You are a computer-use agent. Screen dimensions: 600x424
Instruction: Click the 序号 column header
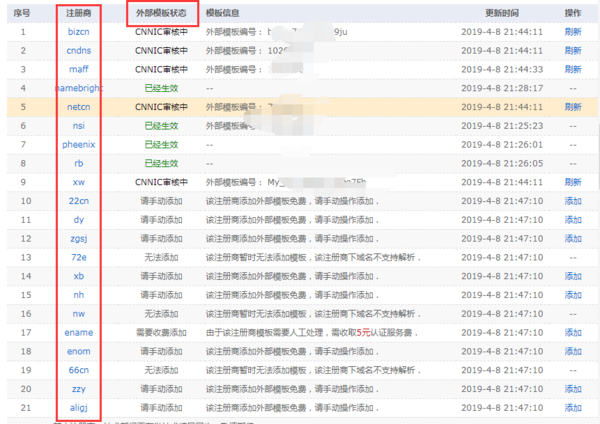[x=22, y=13]
